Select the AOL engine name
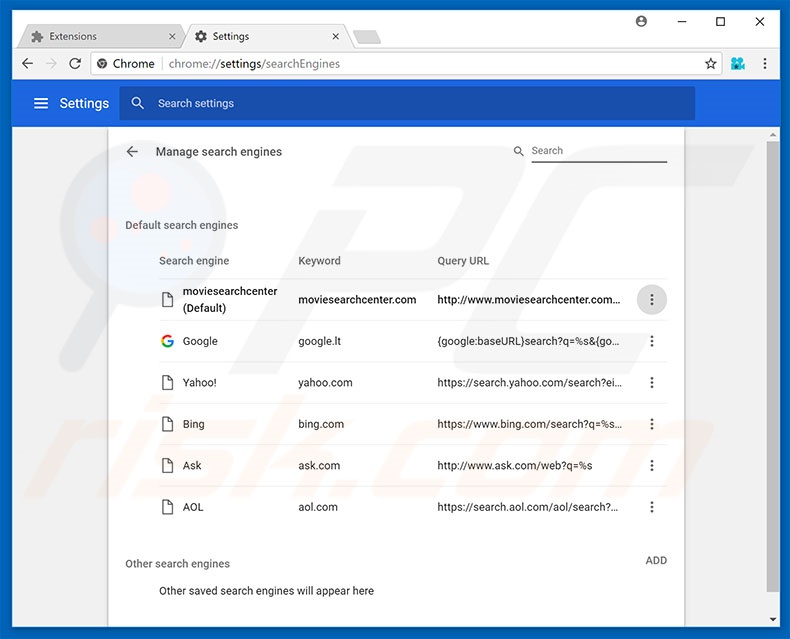790x639 pixels. tap(192, 507)
